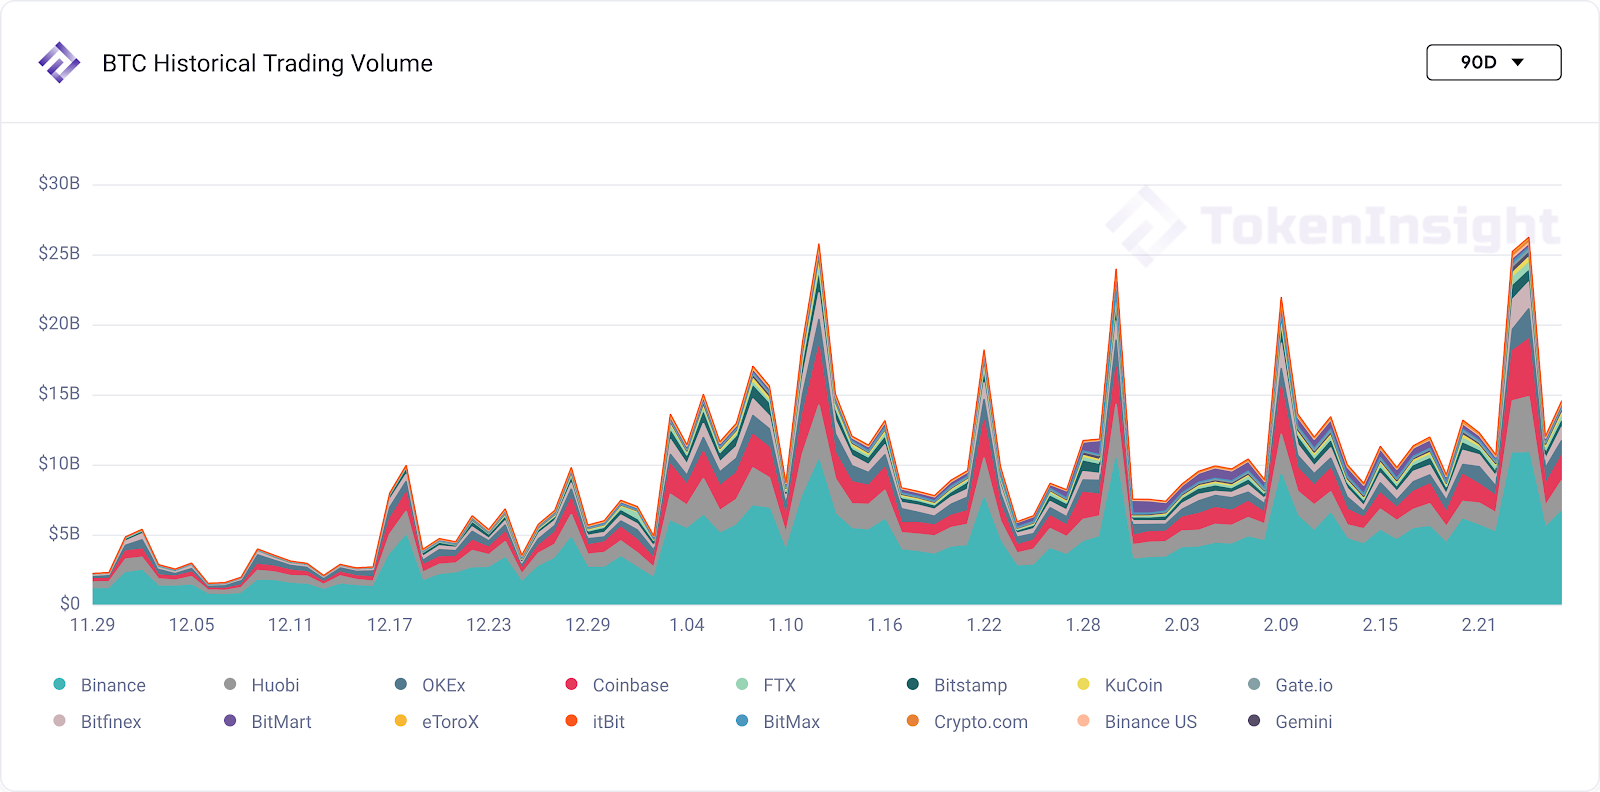This screenshot has width=1600, height=792.
Task: Click the $25B y-axis label
Action: coord(59,253)
